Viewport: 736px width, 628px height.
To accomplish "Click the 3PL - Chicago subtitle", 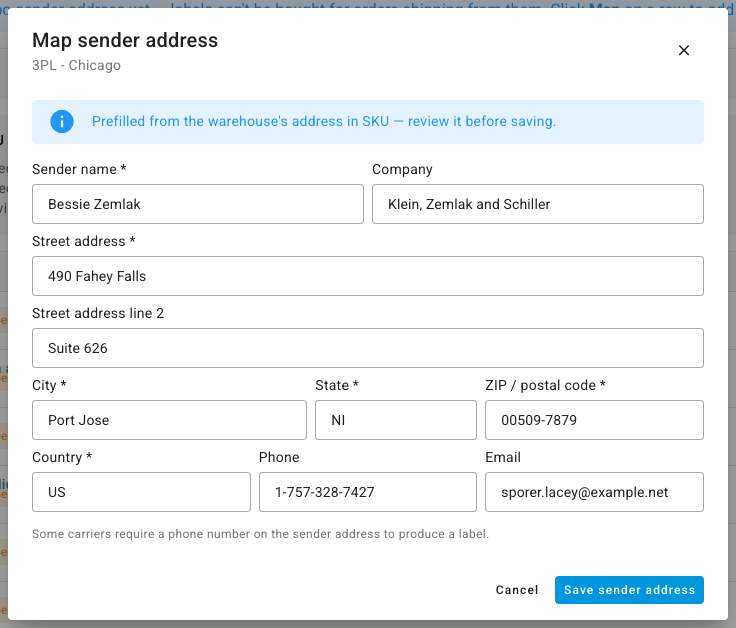I will tap(77, 65).
